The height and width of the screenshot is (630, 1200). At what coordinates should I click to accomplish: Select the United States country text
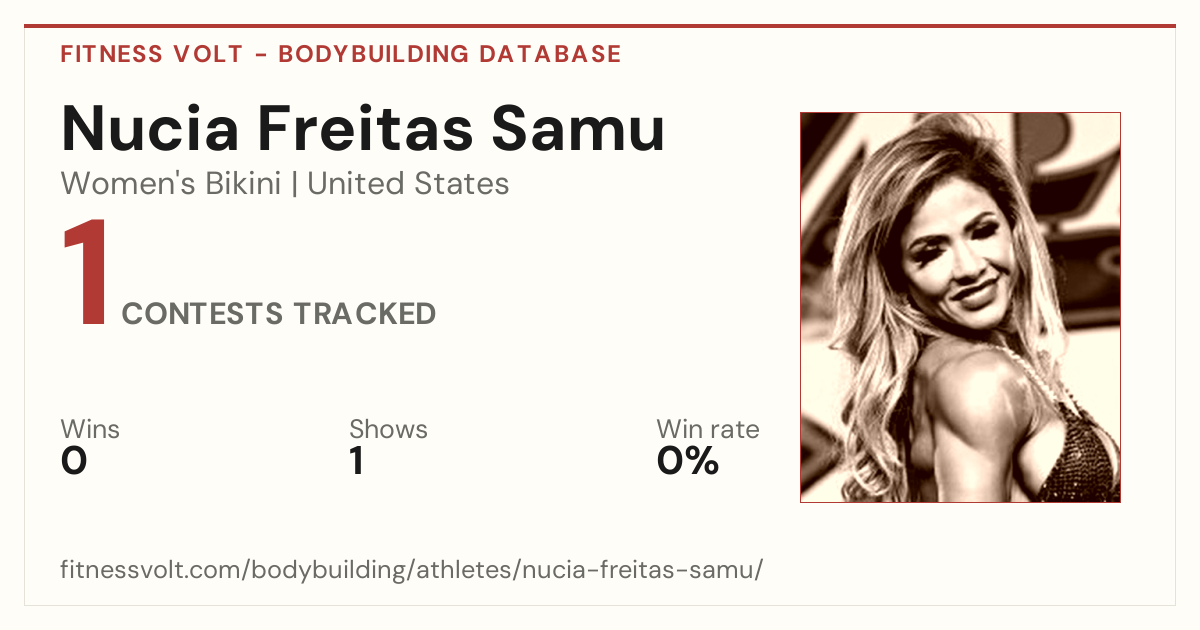[x=408, y=184]
